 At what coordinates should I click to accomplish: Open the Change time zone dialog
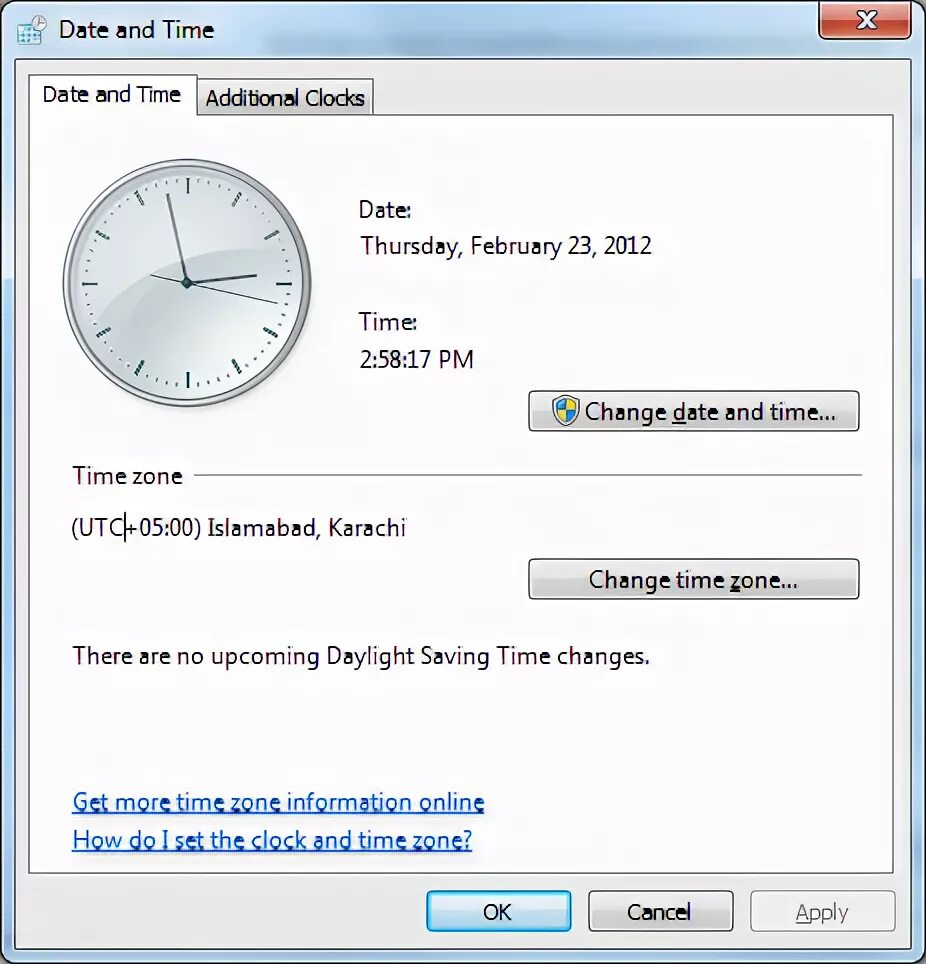(694, 579)
